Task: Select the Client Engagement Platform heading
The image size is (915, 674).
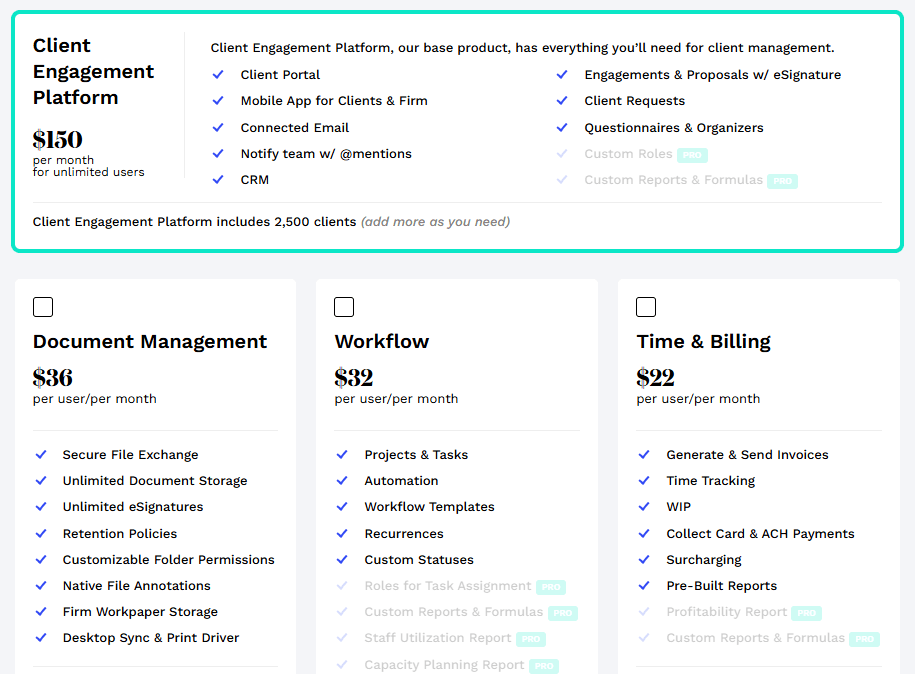Action: pos(93,71)
